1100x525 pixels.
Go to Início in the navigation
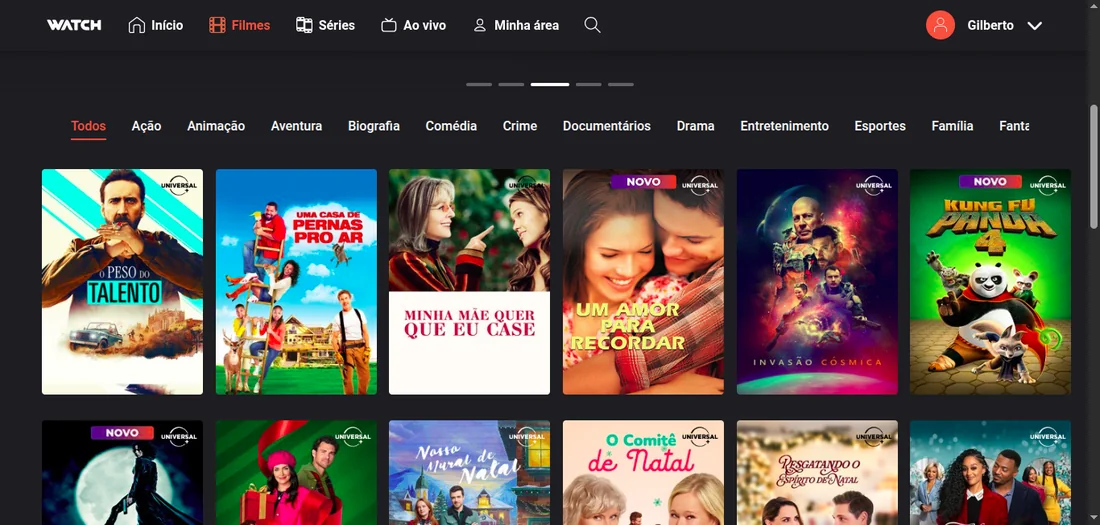pyautogui.click(x=167, y=25)
